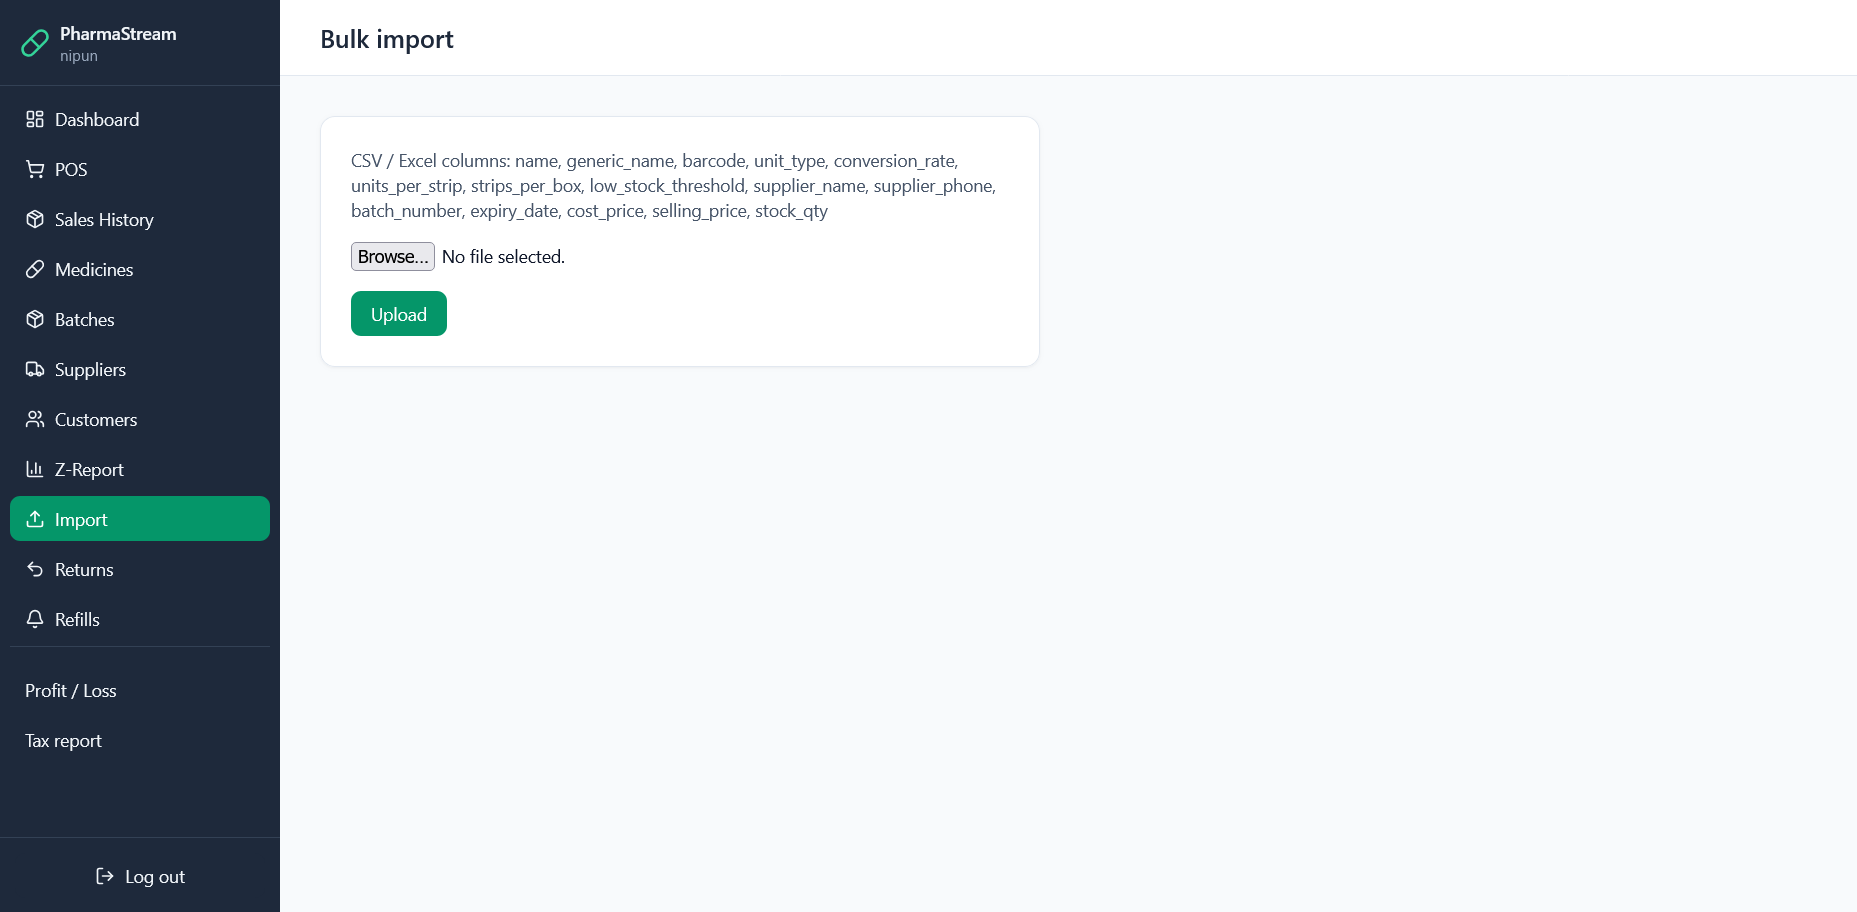The height and width of the screenshot is (912, 1857).
Task: Click the Sales History box icon
Action: pyautogui.click(x=35, y=219)
